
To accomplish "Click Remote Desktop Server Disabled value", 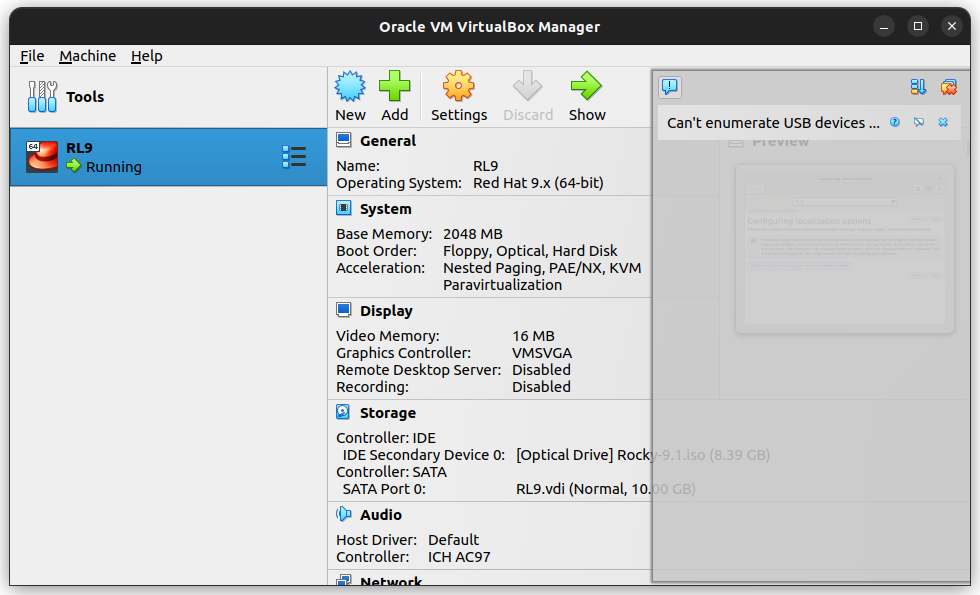I will point(541,369).
